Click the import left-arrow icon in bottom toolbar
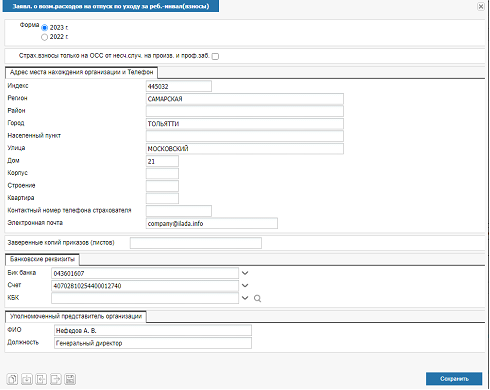 [x=41, y=379]
